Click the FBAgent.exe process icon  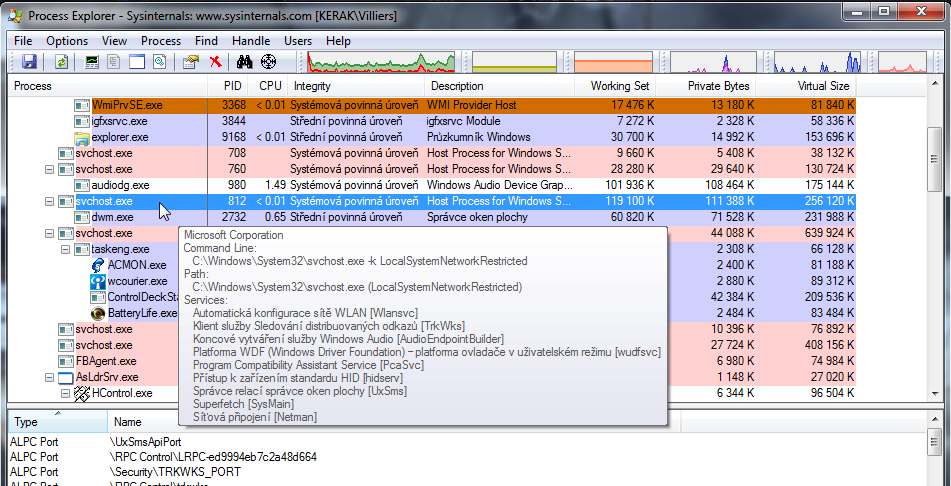point(66,361)
